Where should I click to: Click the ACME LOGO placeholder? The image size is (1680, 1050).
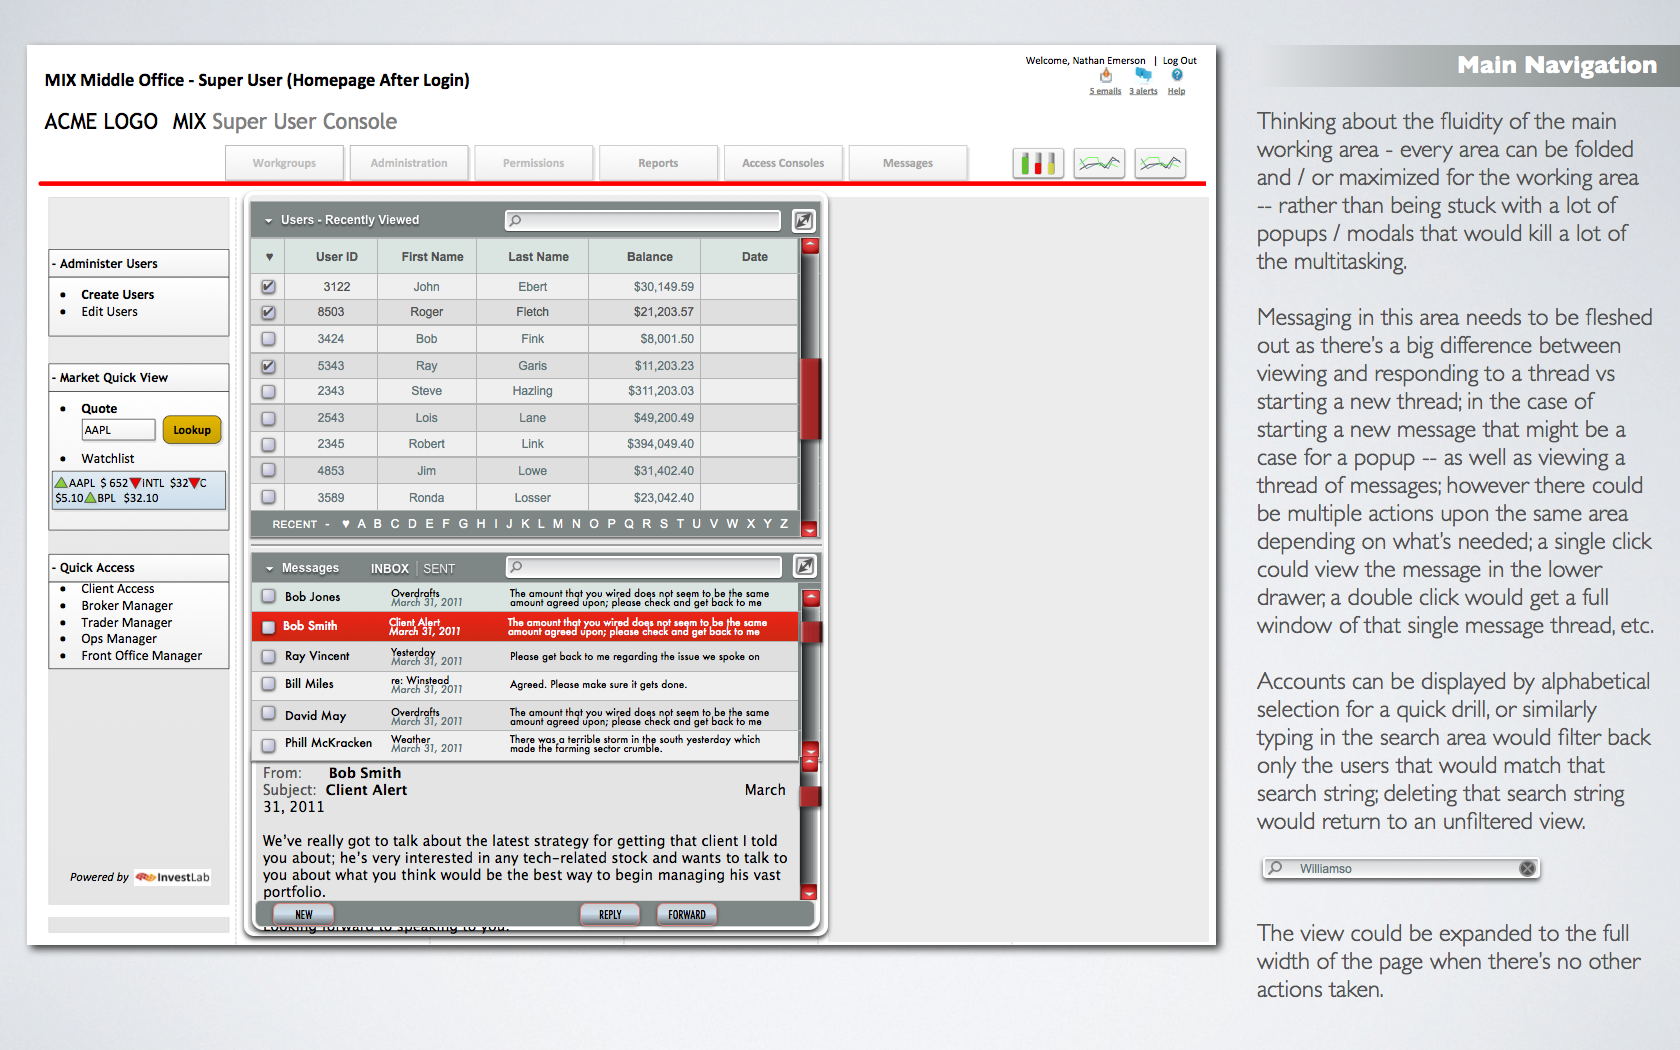101,122
